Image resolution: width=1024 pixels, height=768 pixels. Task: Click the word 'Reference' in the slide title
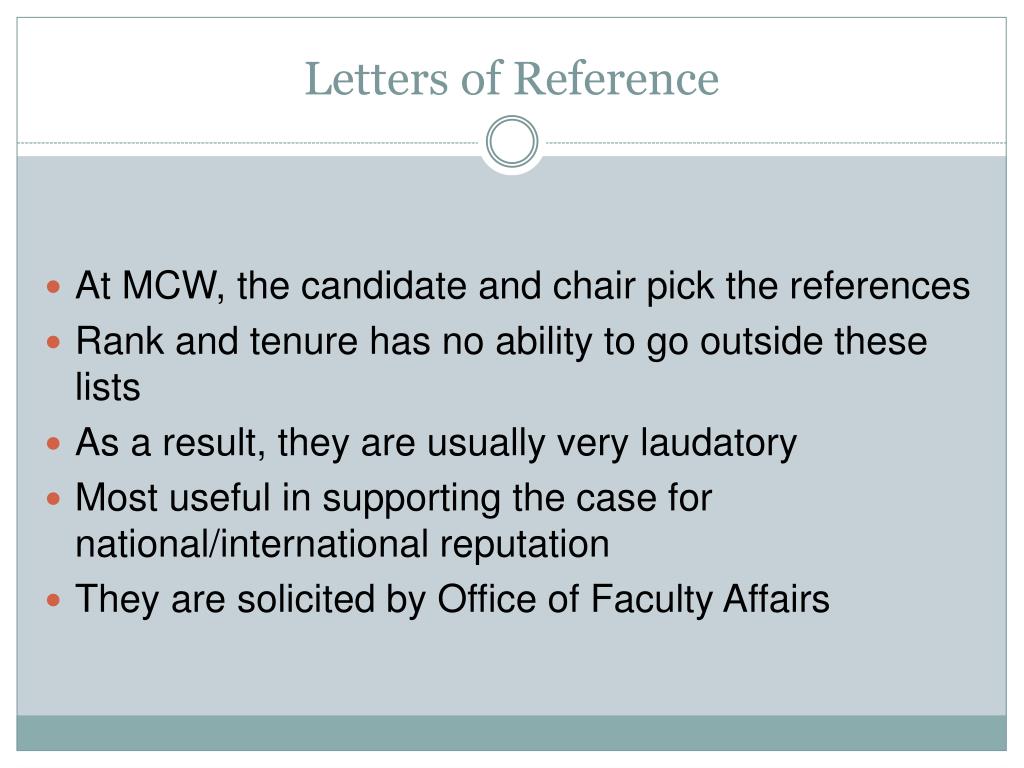(x=616, y=79)
